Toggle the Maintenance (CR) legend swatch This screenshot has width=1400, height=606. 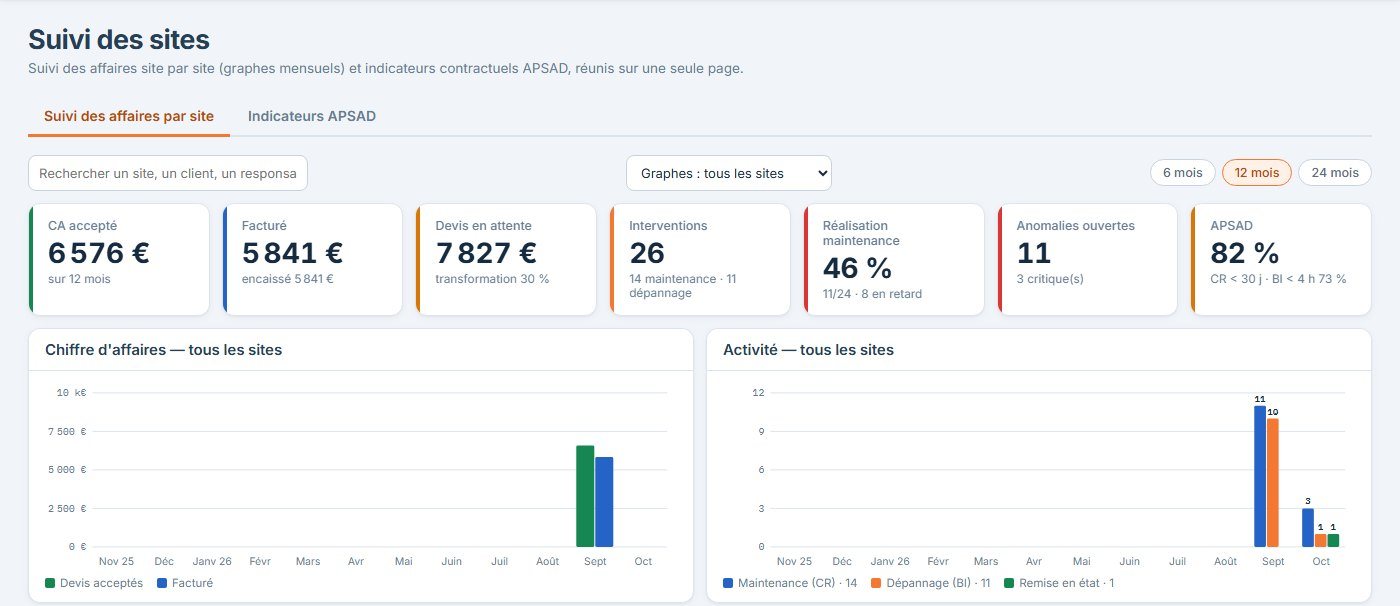(728, 583)
